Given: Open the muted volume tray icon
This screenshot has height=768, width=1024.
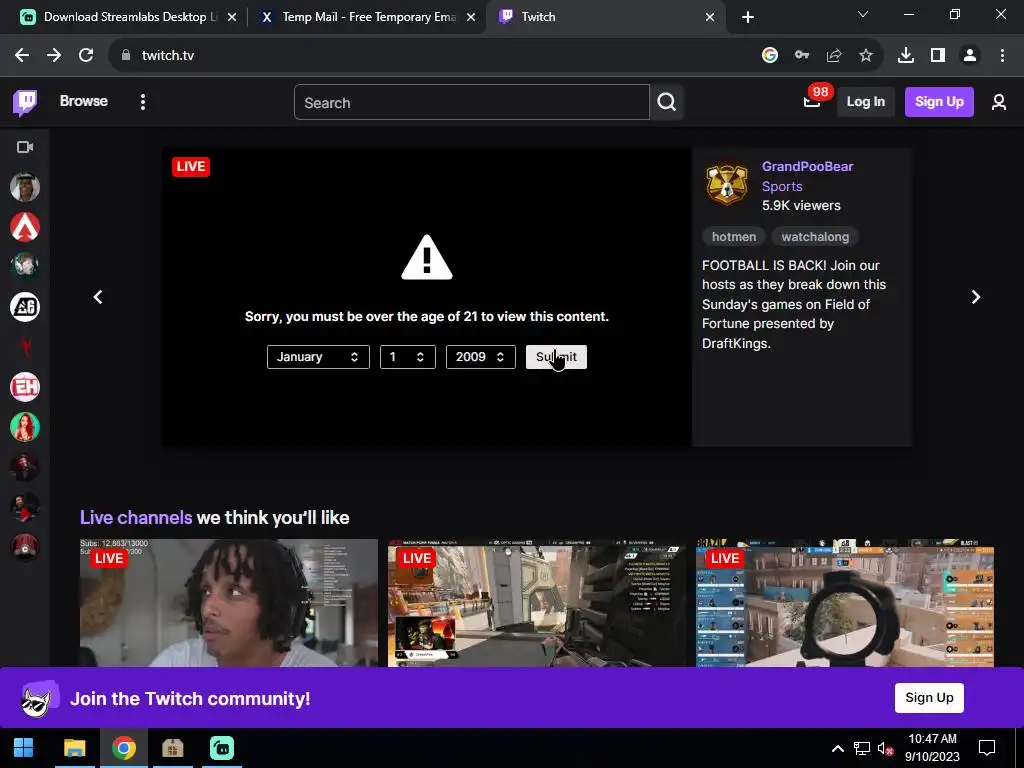Looking at the screenshot, I should (886, 748).
